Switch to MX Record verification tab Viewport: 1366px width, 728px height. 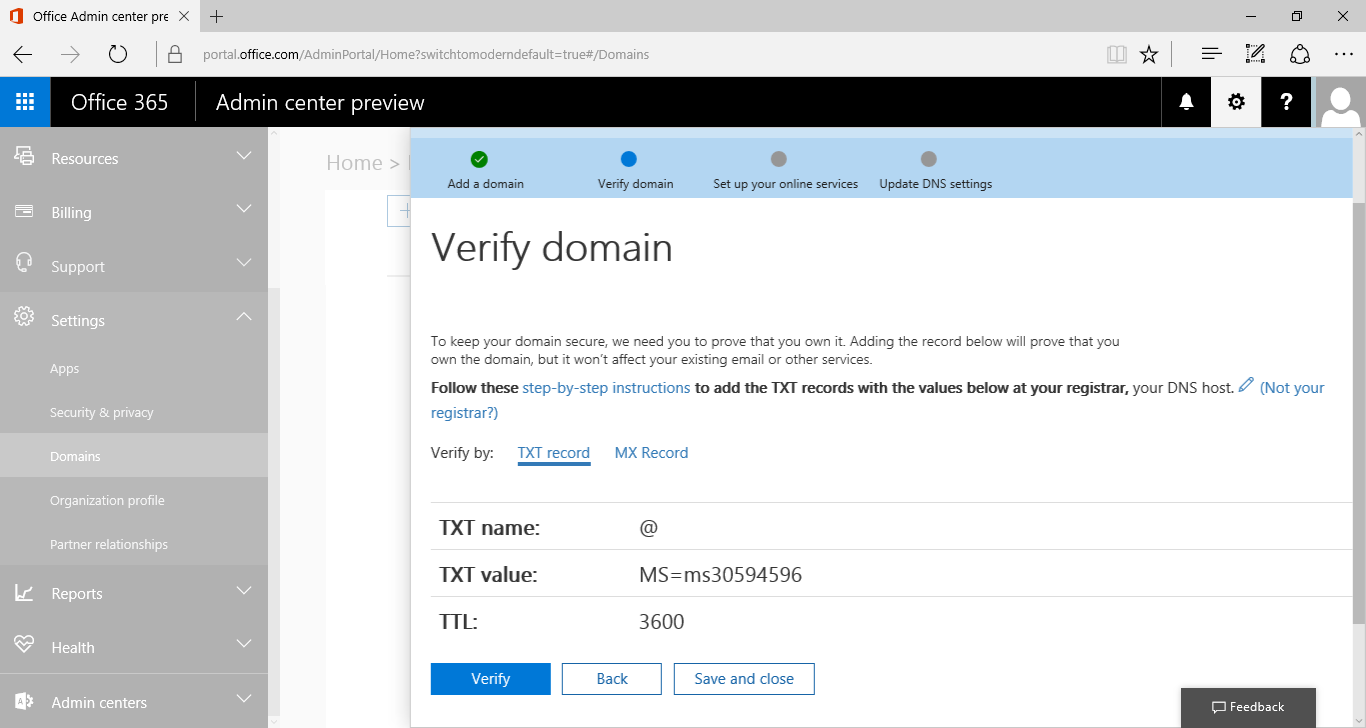tap(651, 453)
